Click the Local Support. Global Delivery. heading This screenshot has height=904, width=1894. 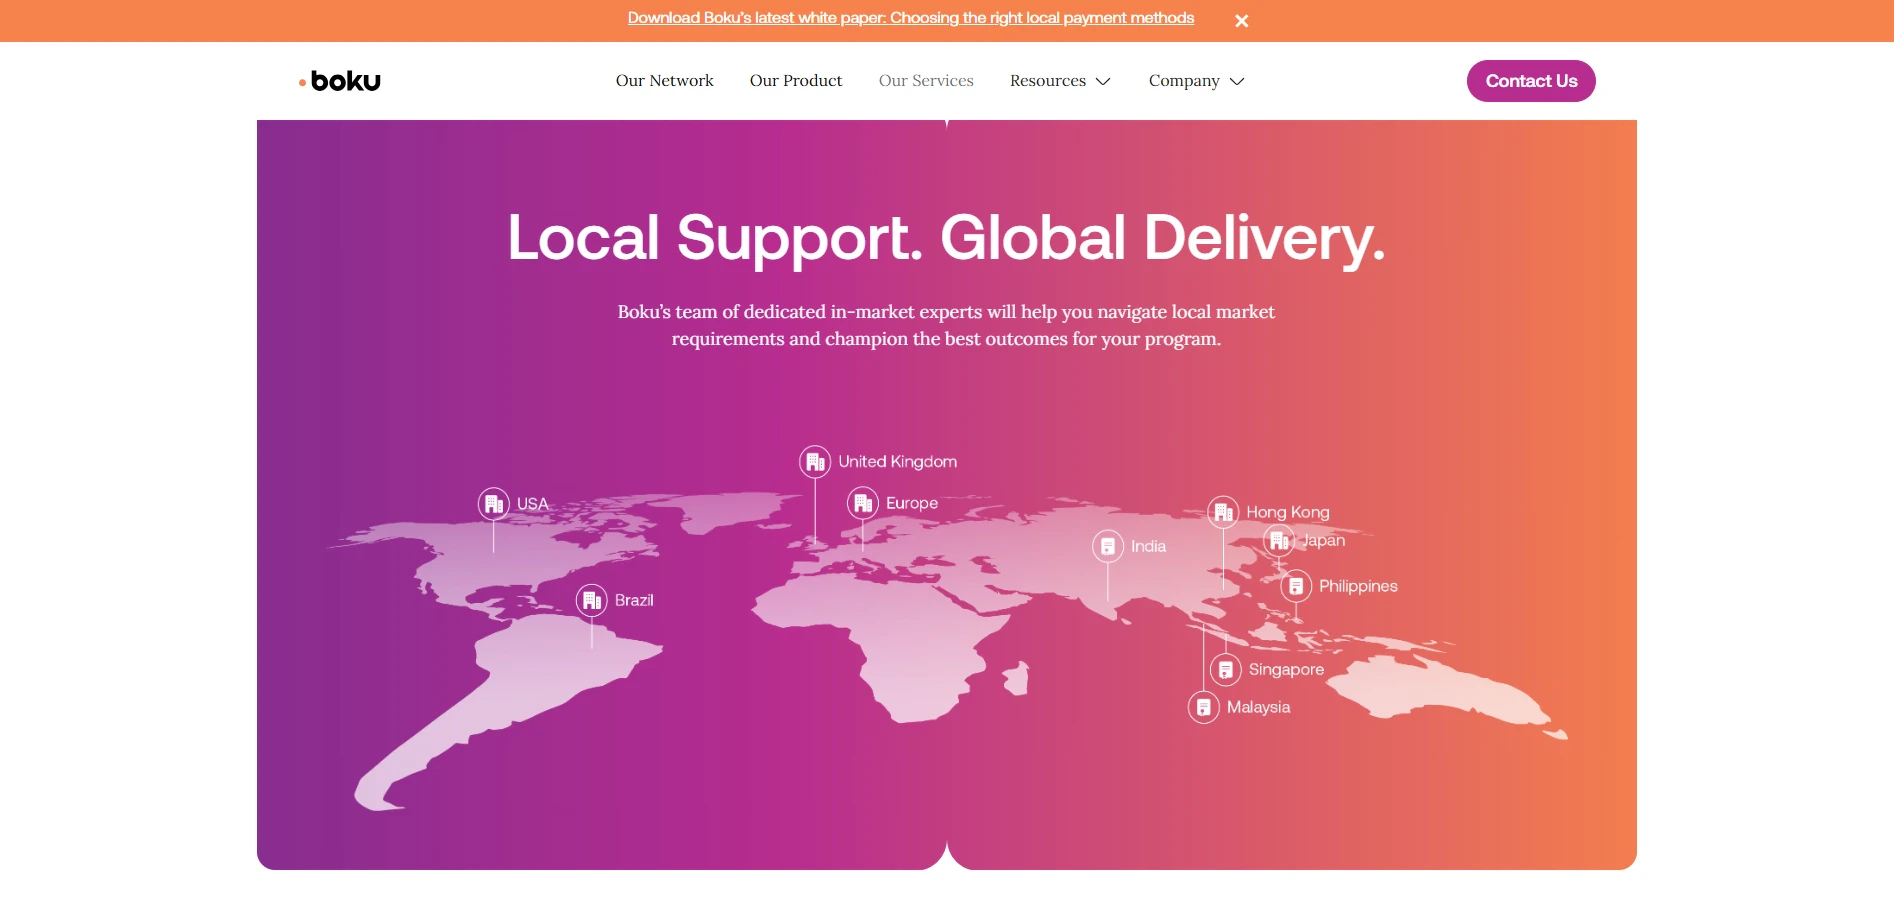click(946, 238)
